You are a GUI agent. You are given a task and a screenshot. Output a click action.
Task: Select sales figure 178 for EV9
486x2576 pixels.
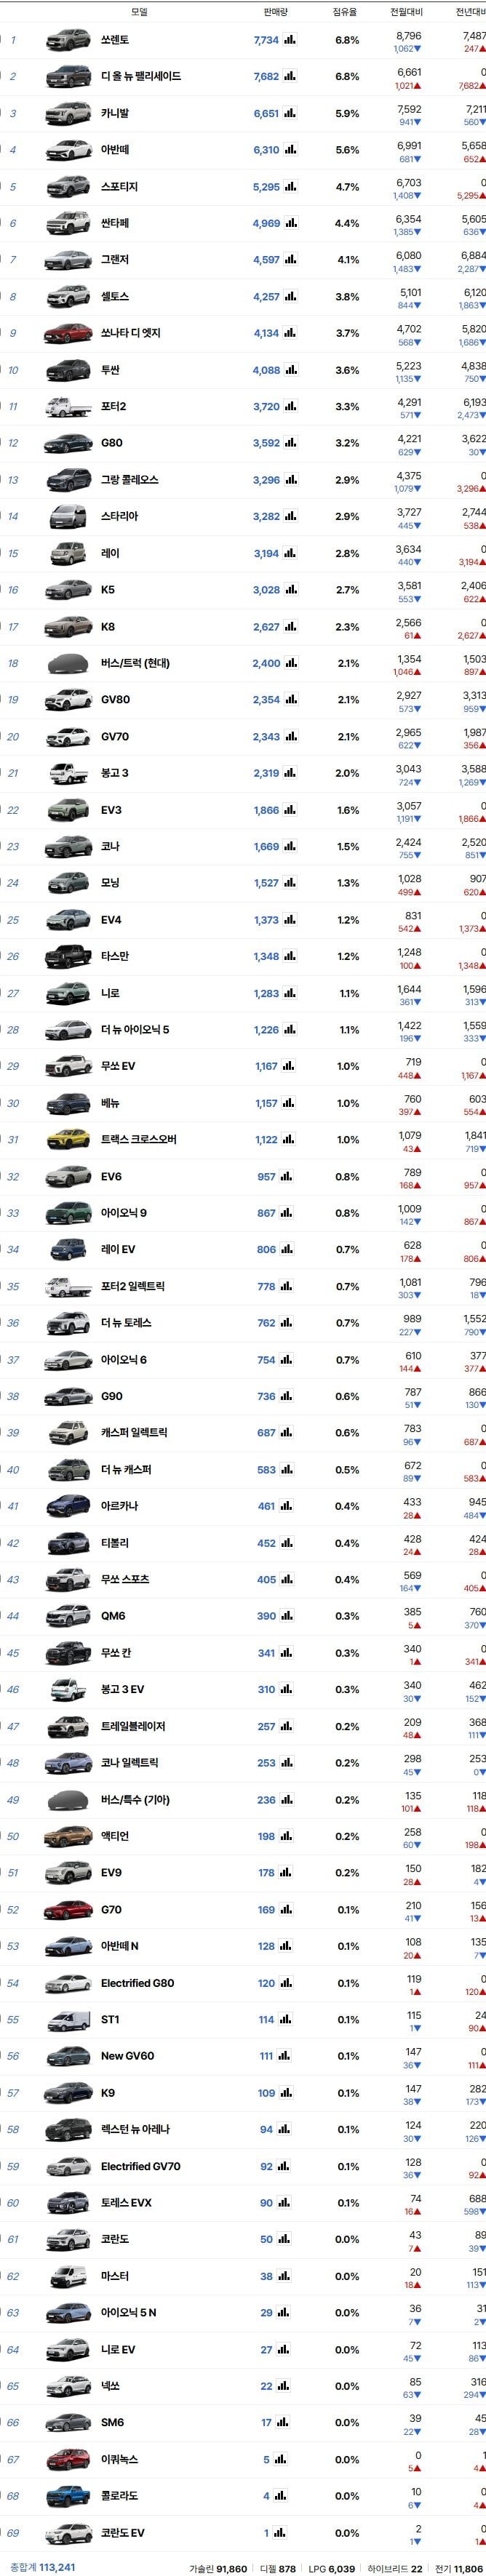click(266, 1873)
